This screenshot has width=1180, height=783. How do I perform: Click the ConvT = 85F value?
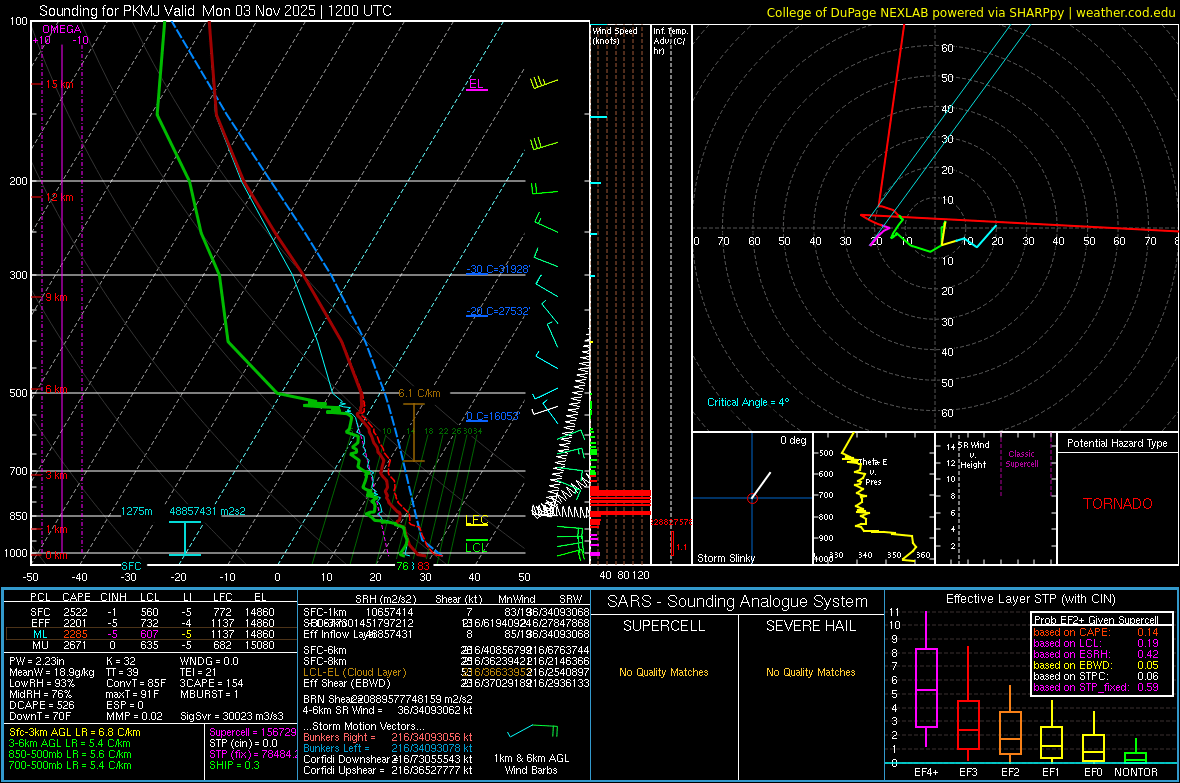[136, 683]
